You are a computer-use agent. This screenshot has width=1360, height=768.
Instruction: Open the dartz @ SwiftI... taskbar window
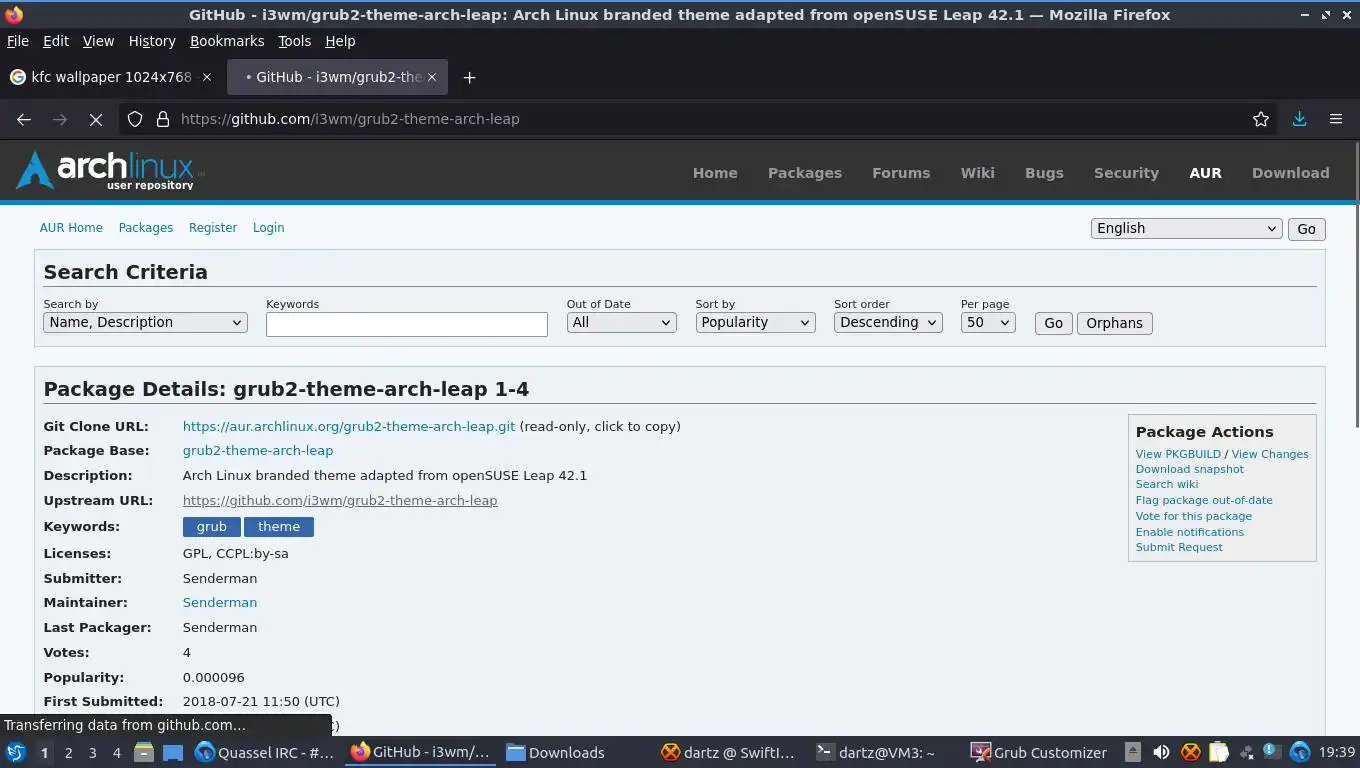point(729,753)
